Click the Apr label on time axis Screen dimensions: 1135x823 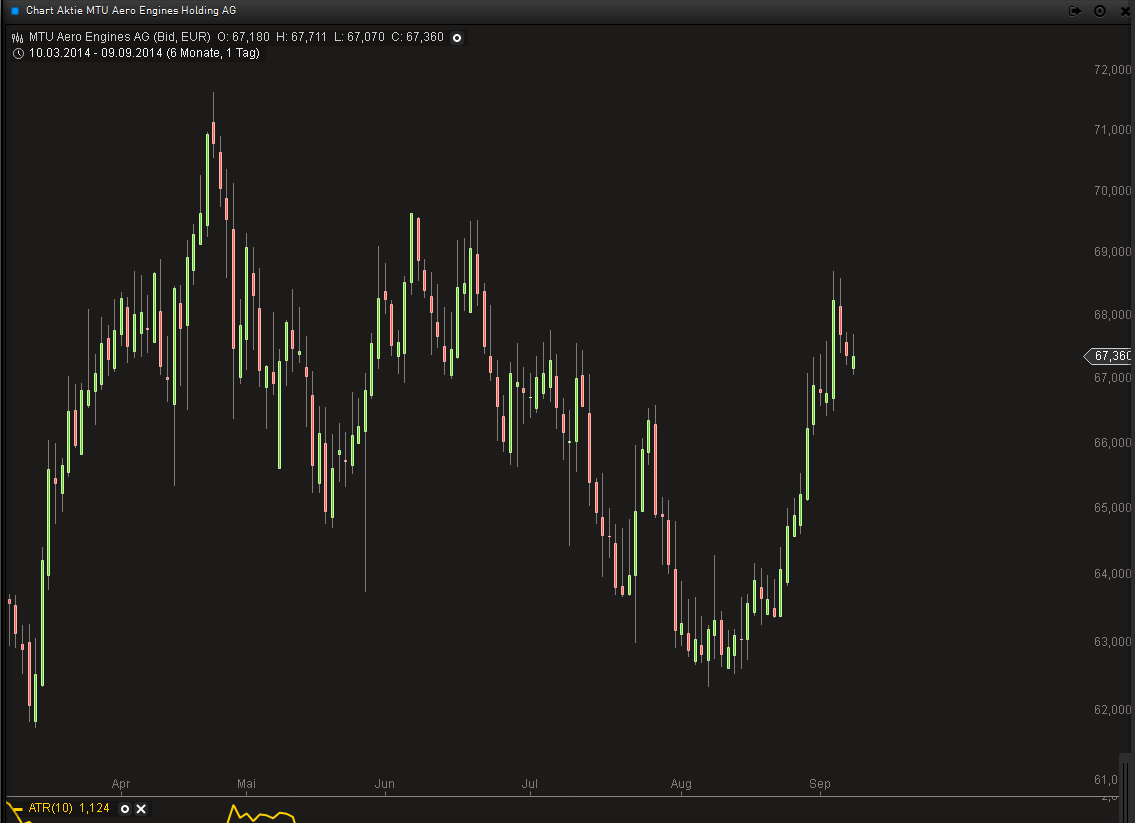(x=121, y=784)
